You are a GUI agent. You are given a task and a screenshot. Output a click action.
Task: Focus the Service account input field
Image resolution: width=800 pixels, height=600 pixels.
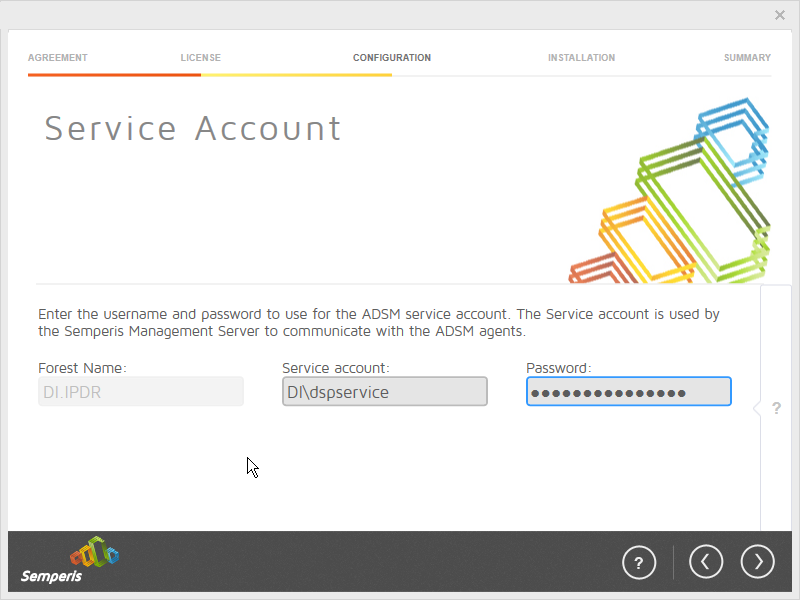(x=384, y=392)
